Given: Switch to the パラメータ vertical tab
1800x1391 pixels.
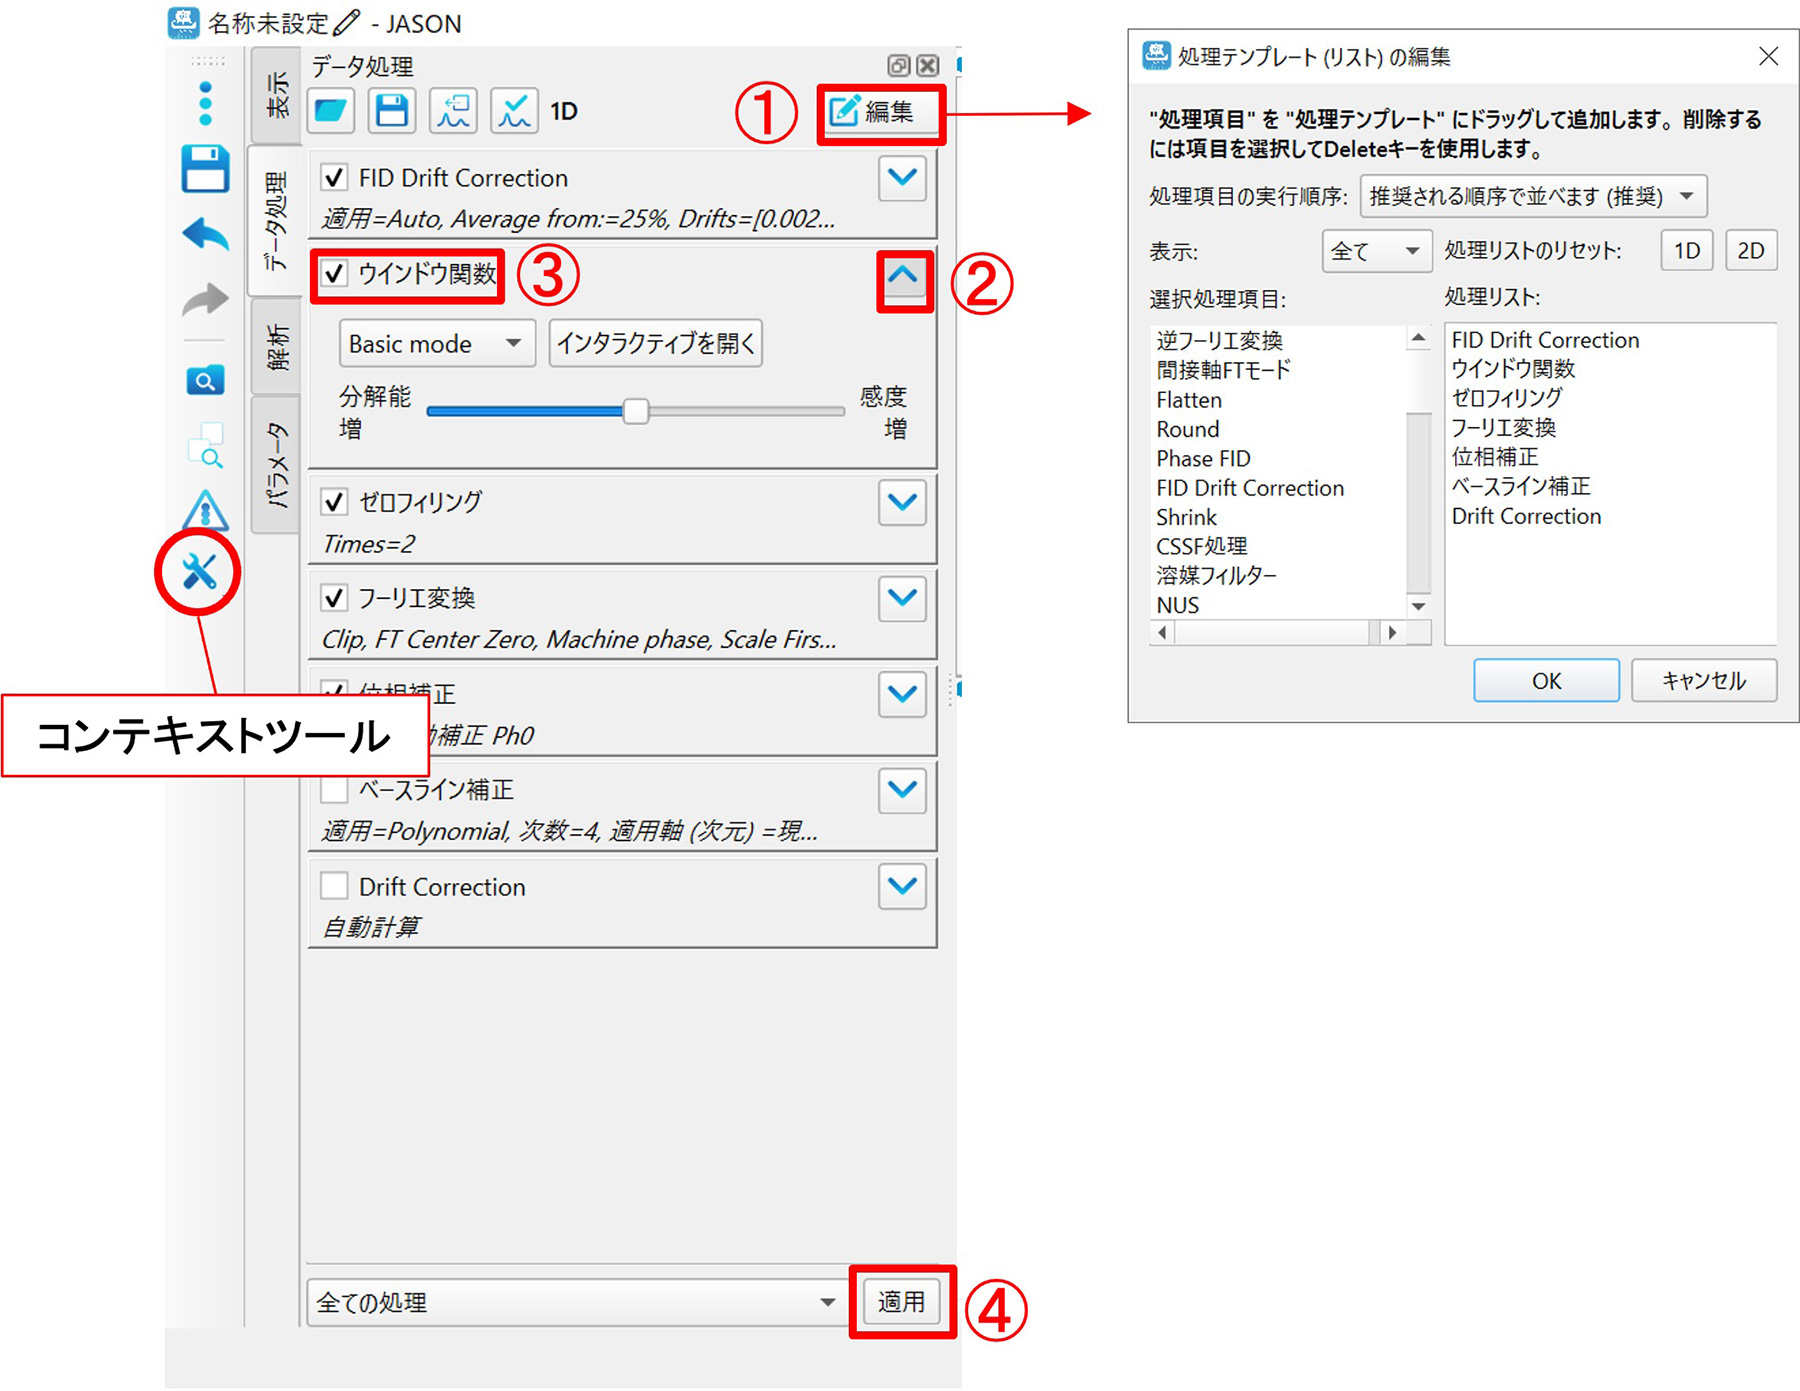Looking at the screenshot, I should pyautogui.click(x=276, y=465).
